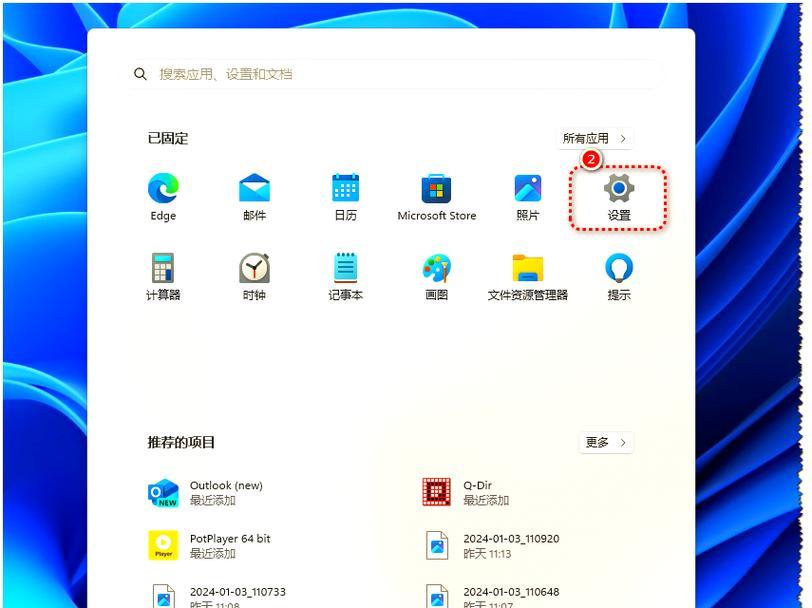Screen dimensions: 812x608
Task: Expand 更多 recommended items
Action: click(606, 442)
